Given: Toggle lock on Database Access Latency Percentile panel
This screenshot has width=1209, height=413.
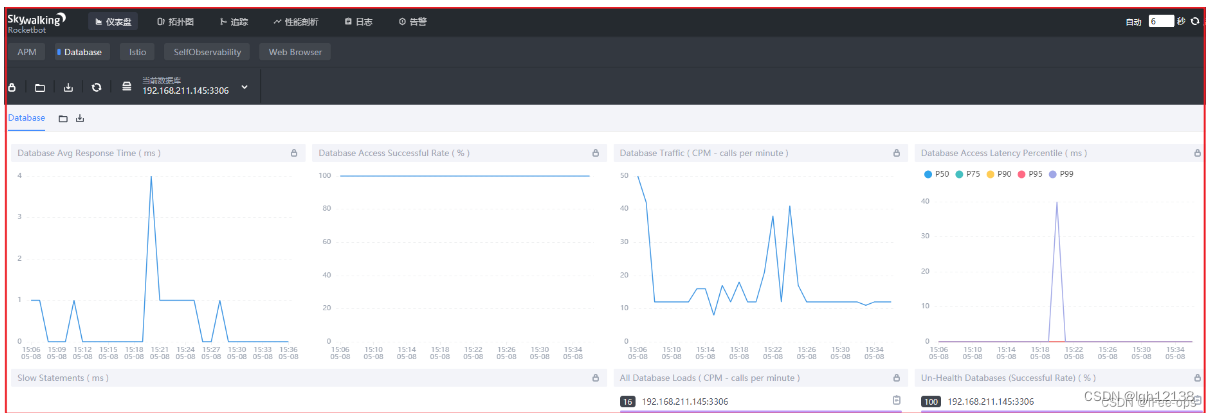Looking at the screenshot, I should coord(1198,153).
